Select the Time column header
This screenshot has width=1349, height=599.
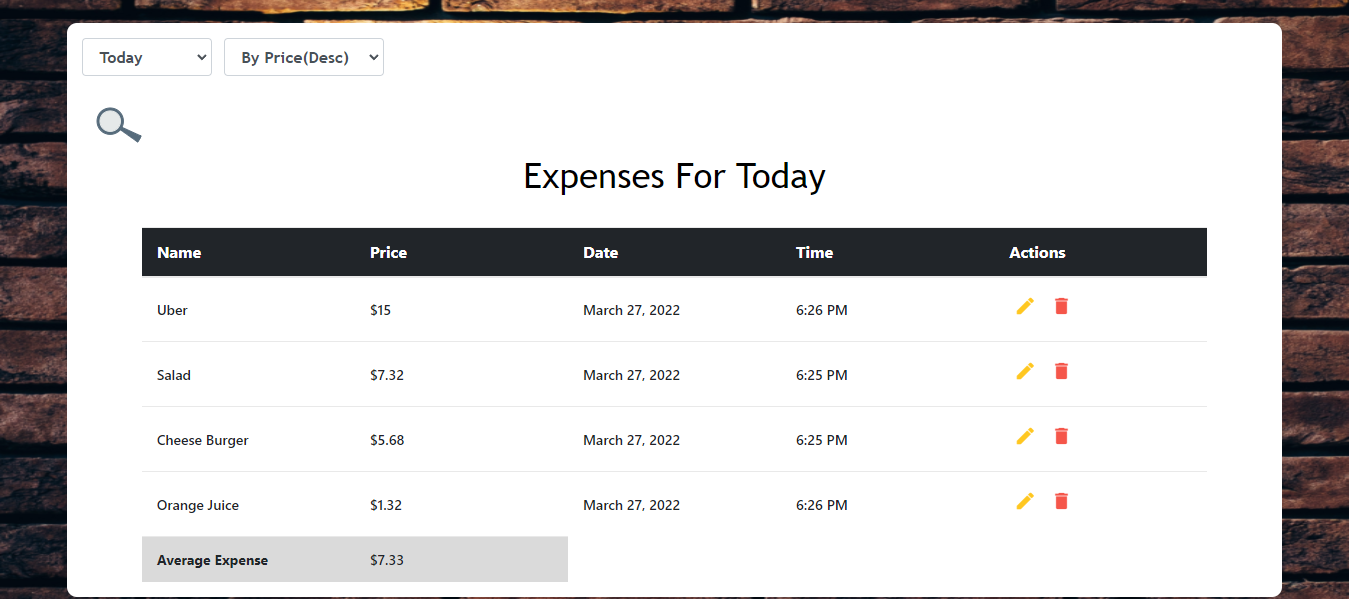(x=814, y=253)
